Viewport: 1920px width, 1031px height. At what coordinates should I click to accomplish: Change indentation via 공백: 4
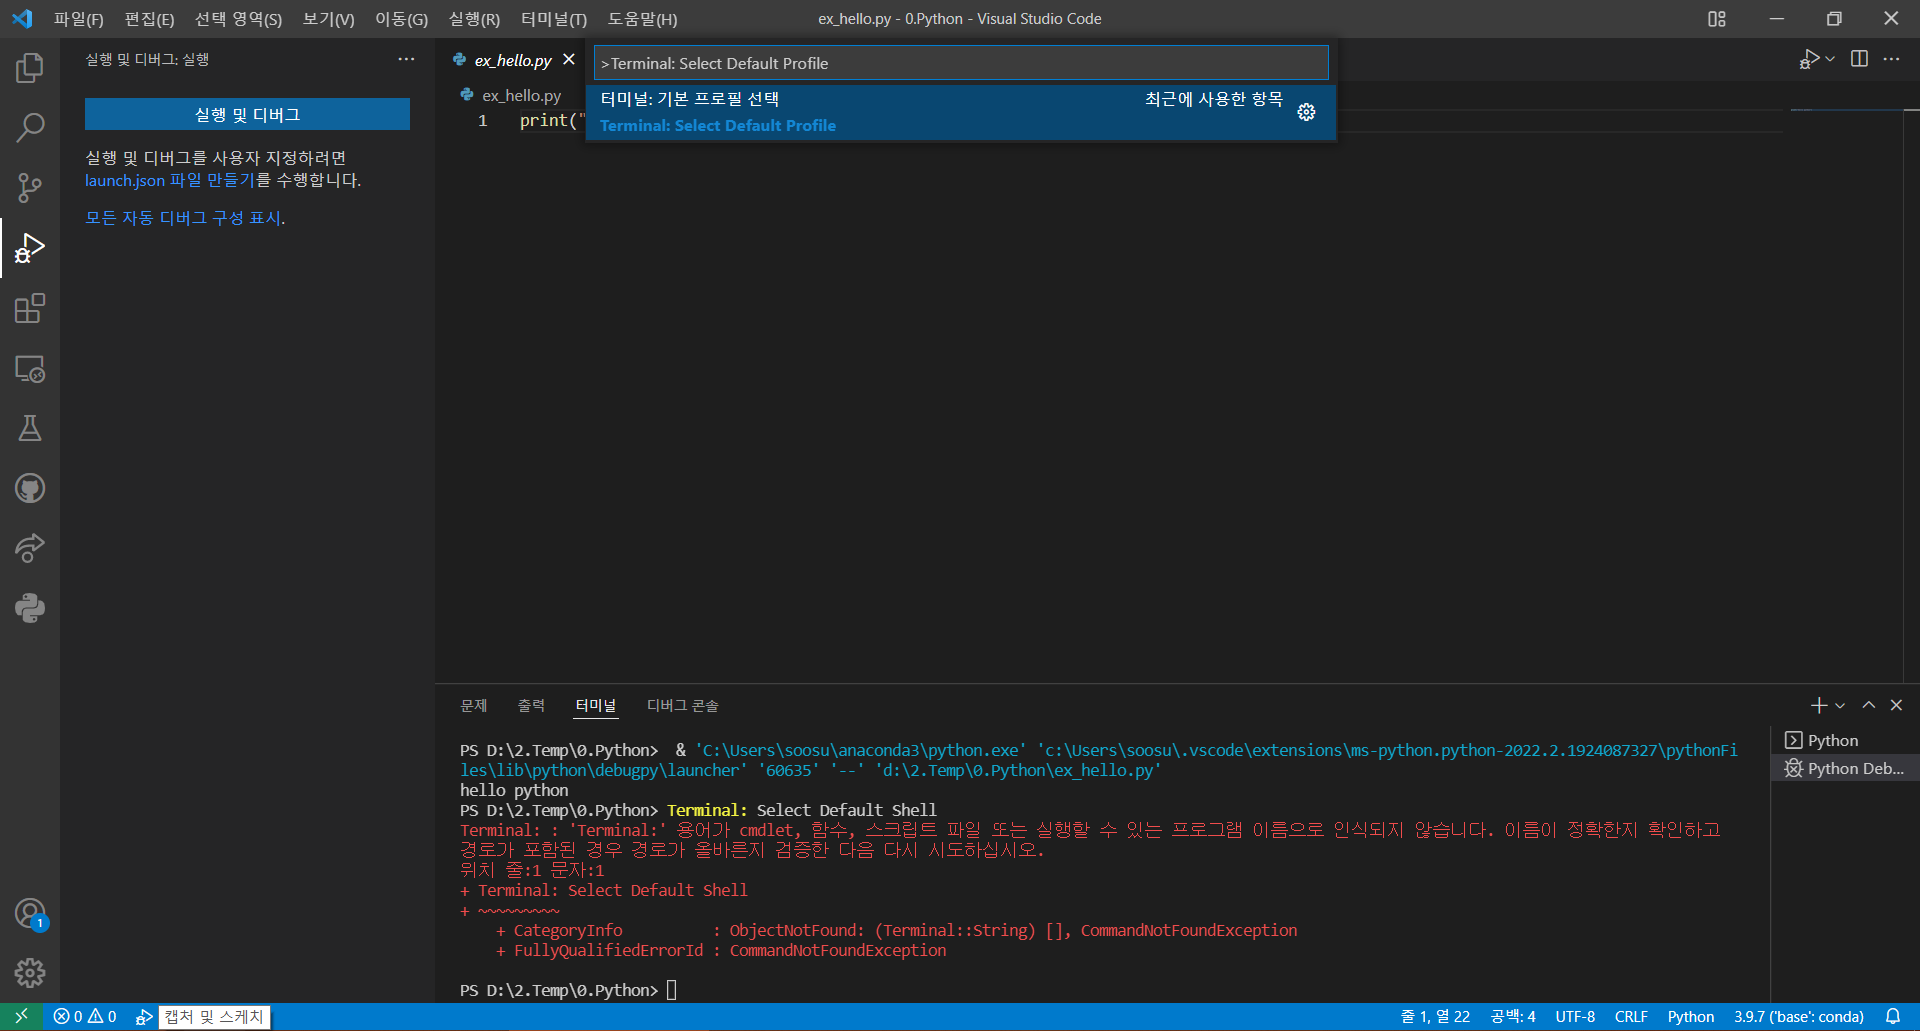1513,1016
